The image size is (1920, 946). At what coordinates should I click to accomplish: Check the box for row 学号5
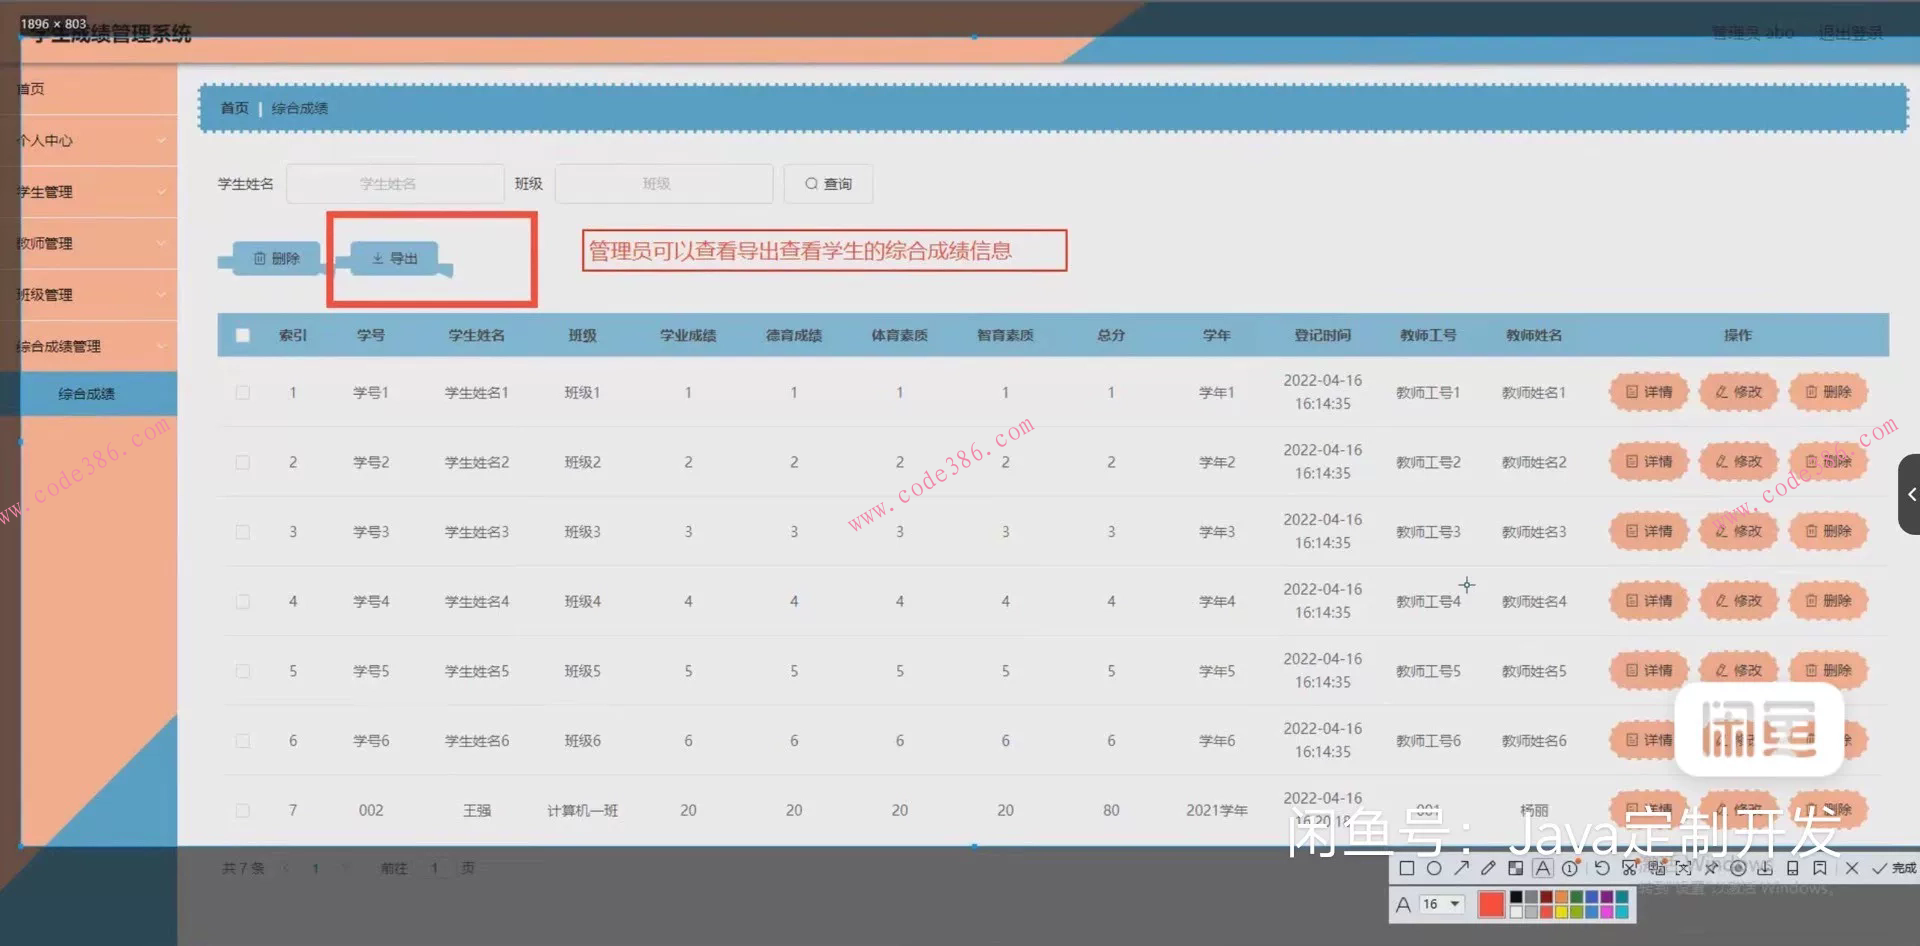tap(243, 671)
